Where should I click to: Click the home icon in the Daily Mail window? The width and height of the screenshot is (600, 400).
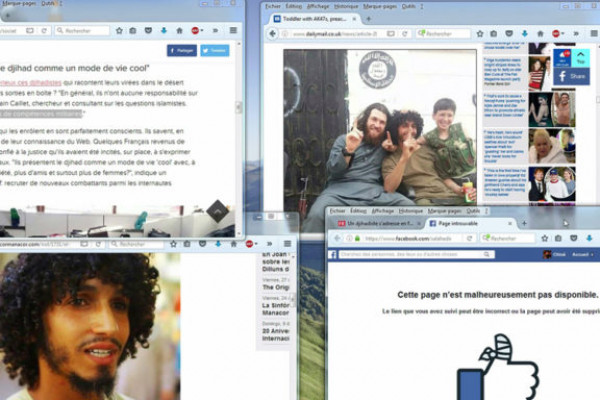point(540,34)
